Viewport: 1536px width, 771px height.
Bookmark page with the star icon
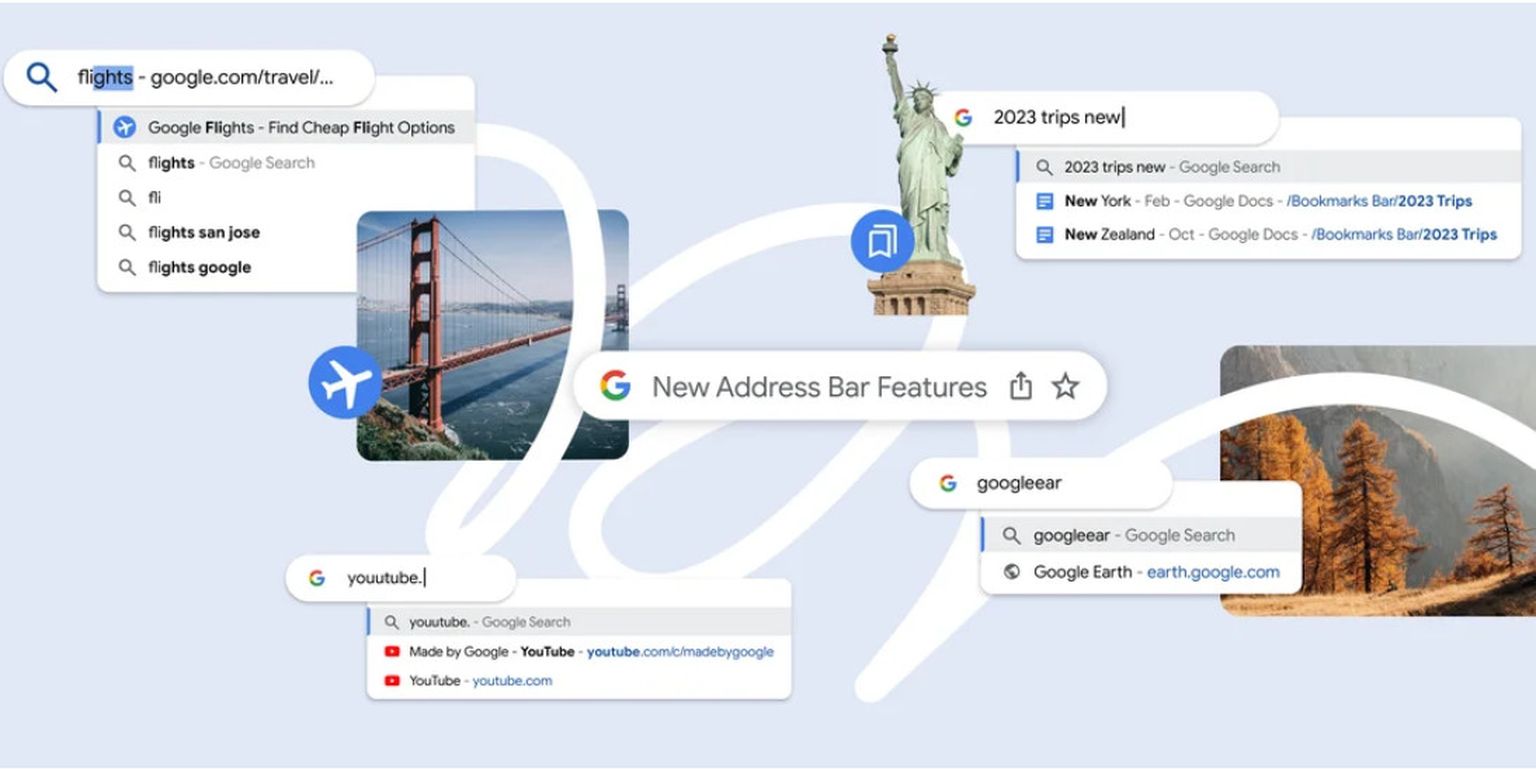1066,386
